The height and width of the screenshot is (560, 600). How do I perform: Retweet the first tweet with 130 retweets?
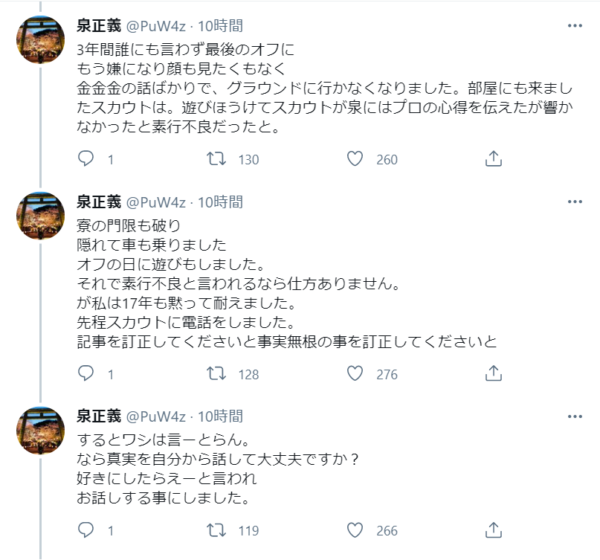point(214,159)
